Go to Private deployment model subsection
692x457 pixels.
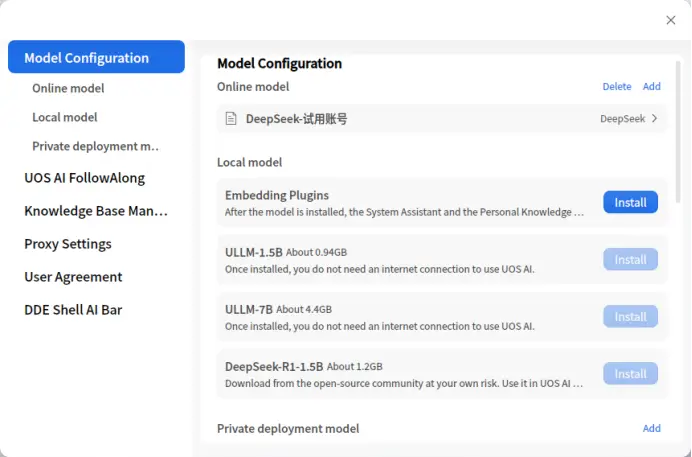click(95, 146)
